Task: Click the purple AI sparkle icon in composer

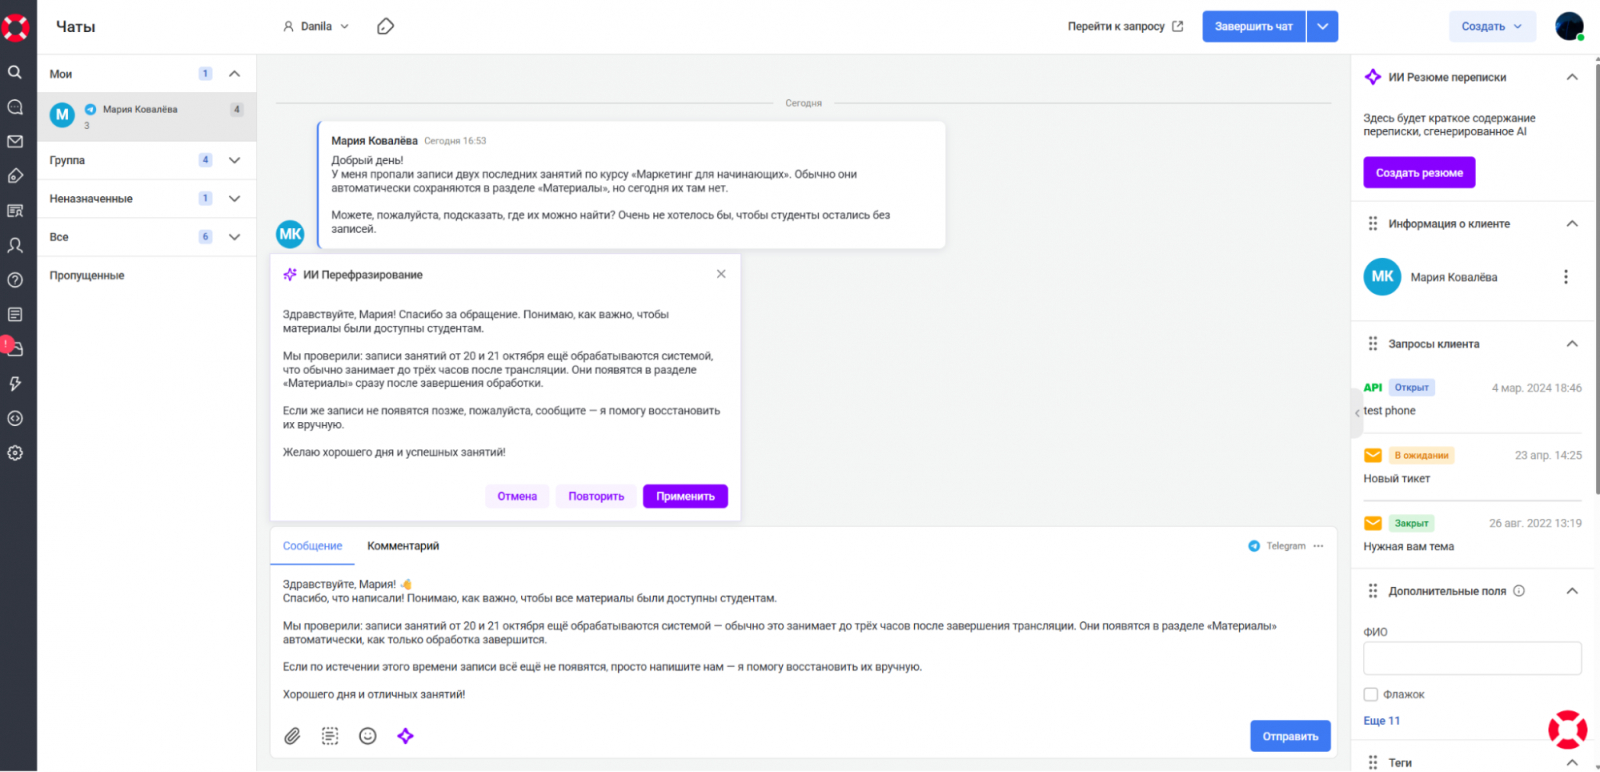Action: coord(405,736)
